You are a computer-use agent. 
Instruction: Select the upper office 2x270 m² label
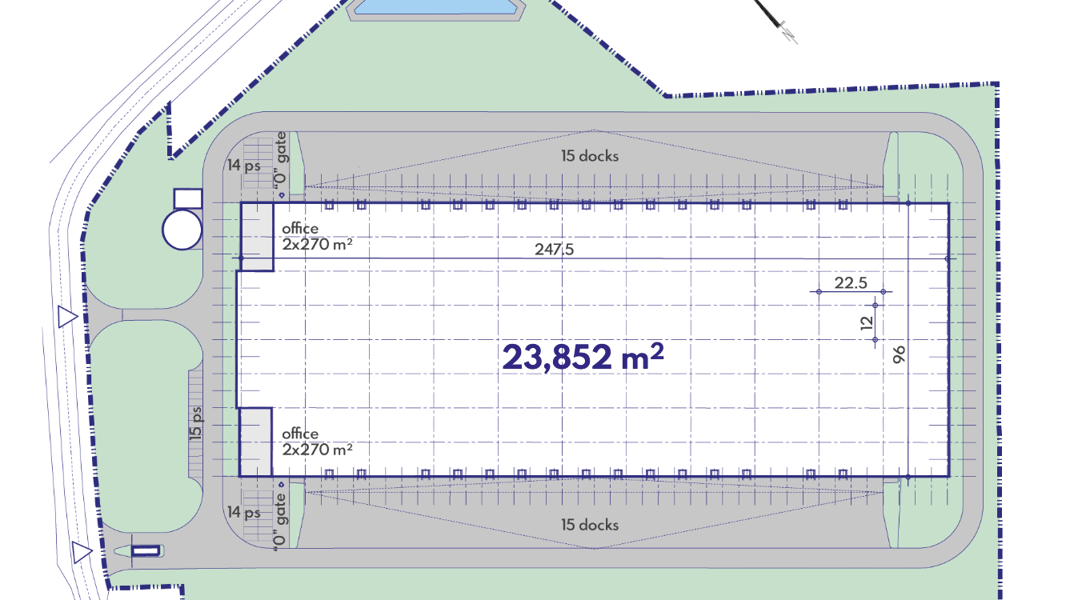(317, 236)
